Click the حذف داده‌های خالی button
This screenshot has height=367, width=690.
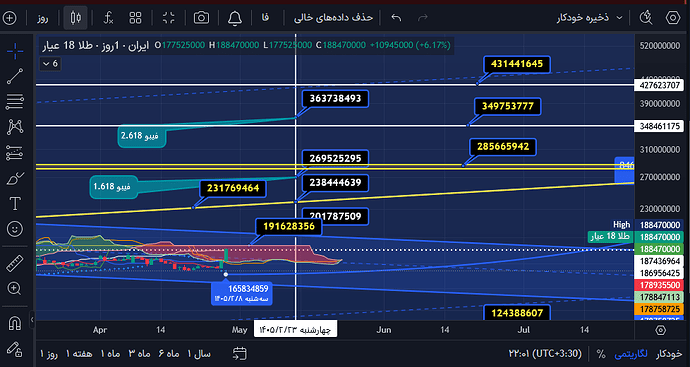pos(333,18)
